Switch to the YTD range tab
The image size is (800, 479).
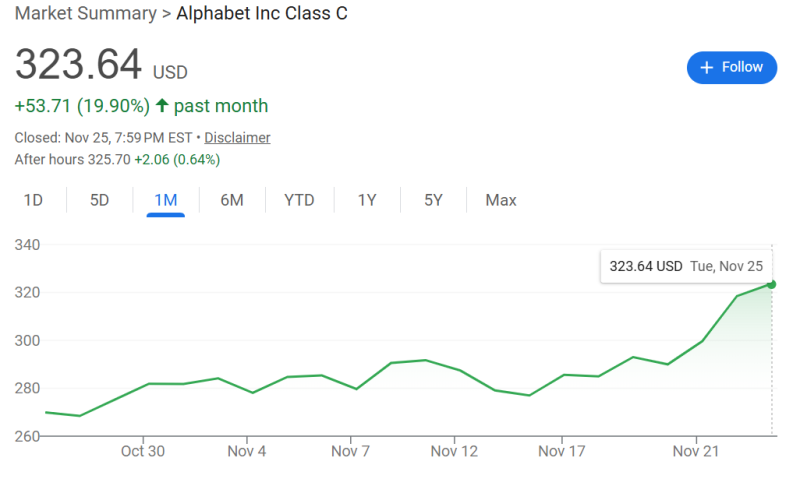point(299,200)
